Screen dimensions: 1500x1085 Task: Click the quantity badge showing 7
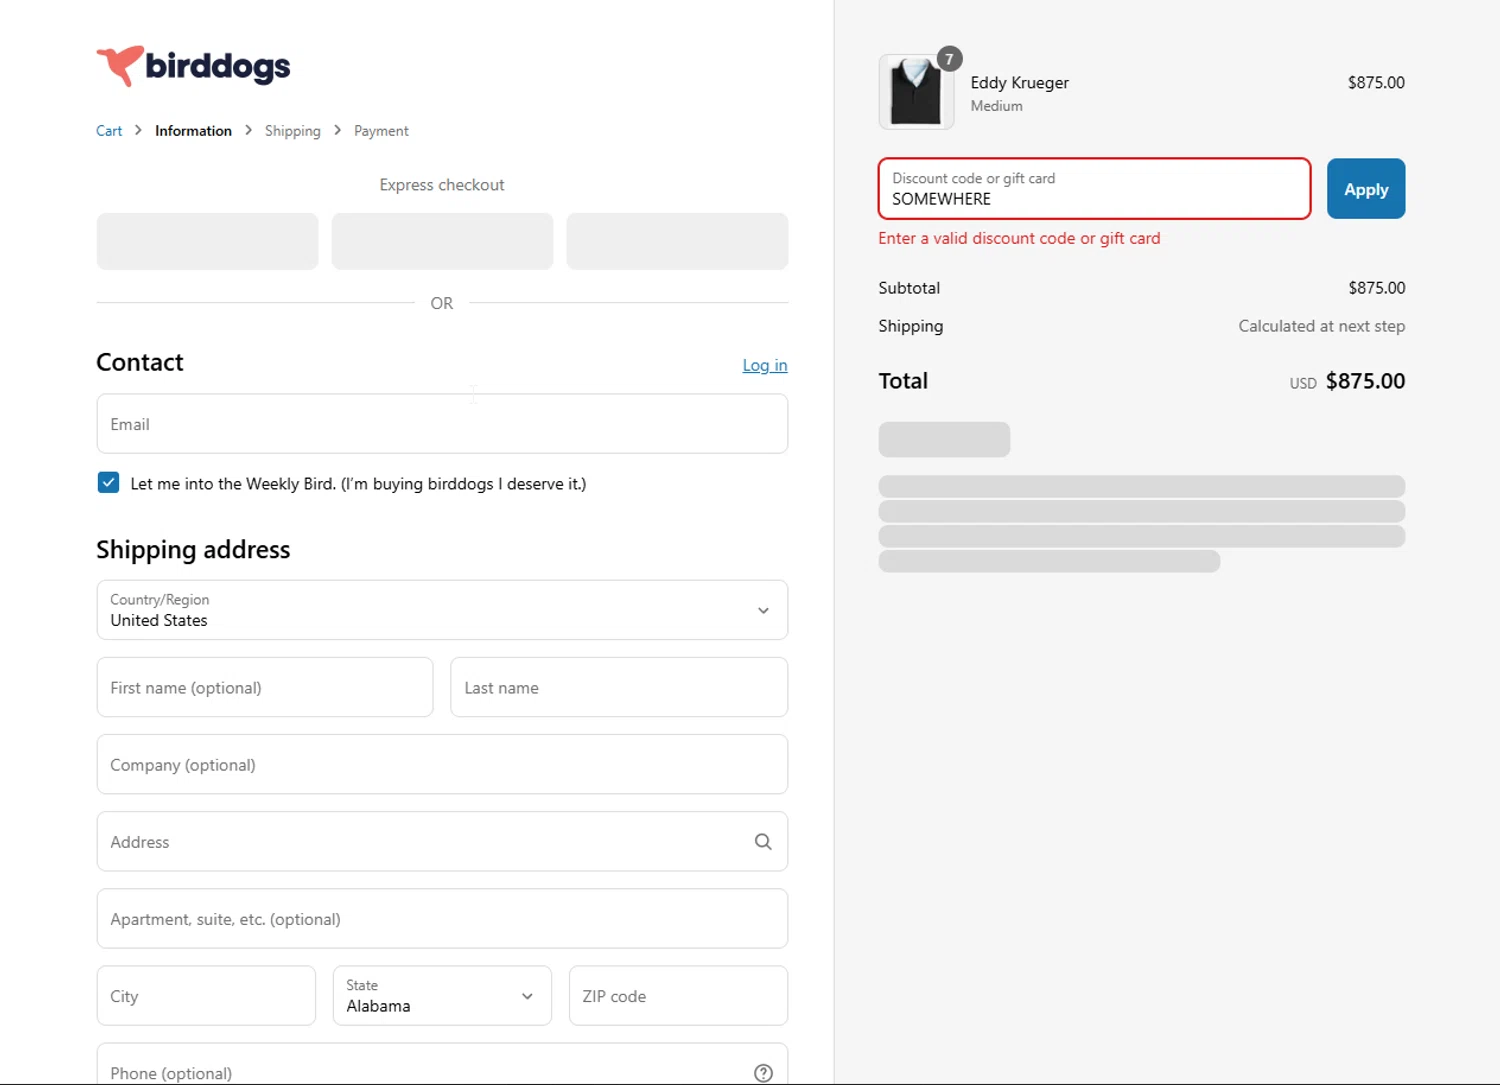pyautogui.click(x=949, y=59)
